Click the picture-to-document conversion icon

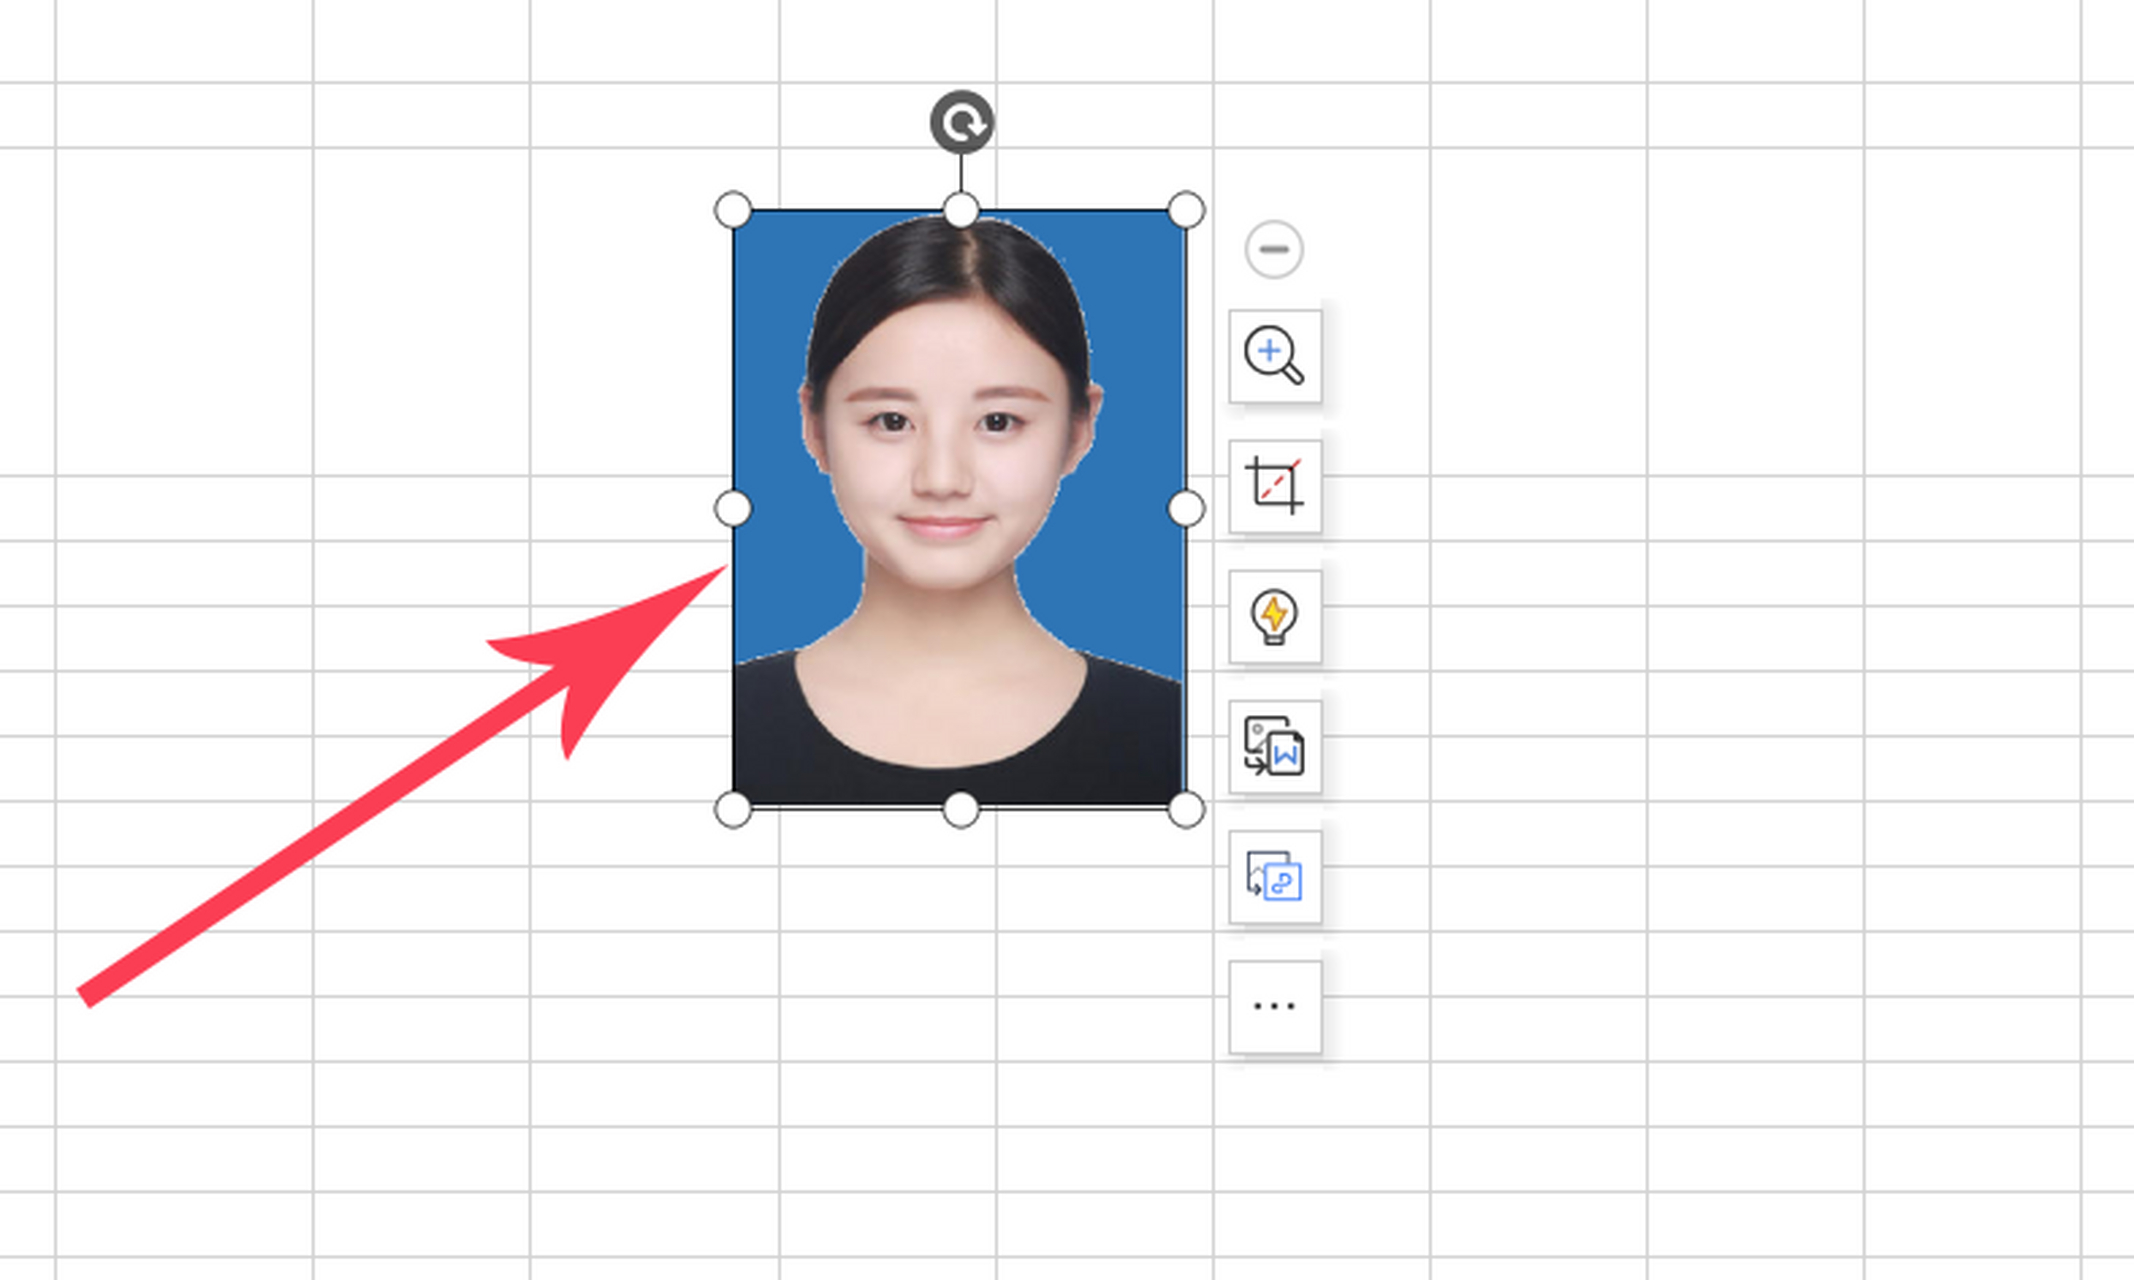point(1274,746)
